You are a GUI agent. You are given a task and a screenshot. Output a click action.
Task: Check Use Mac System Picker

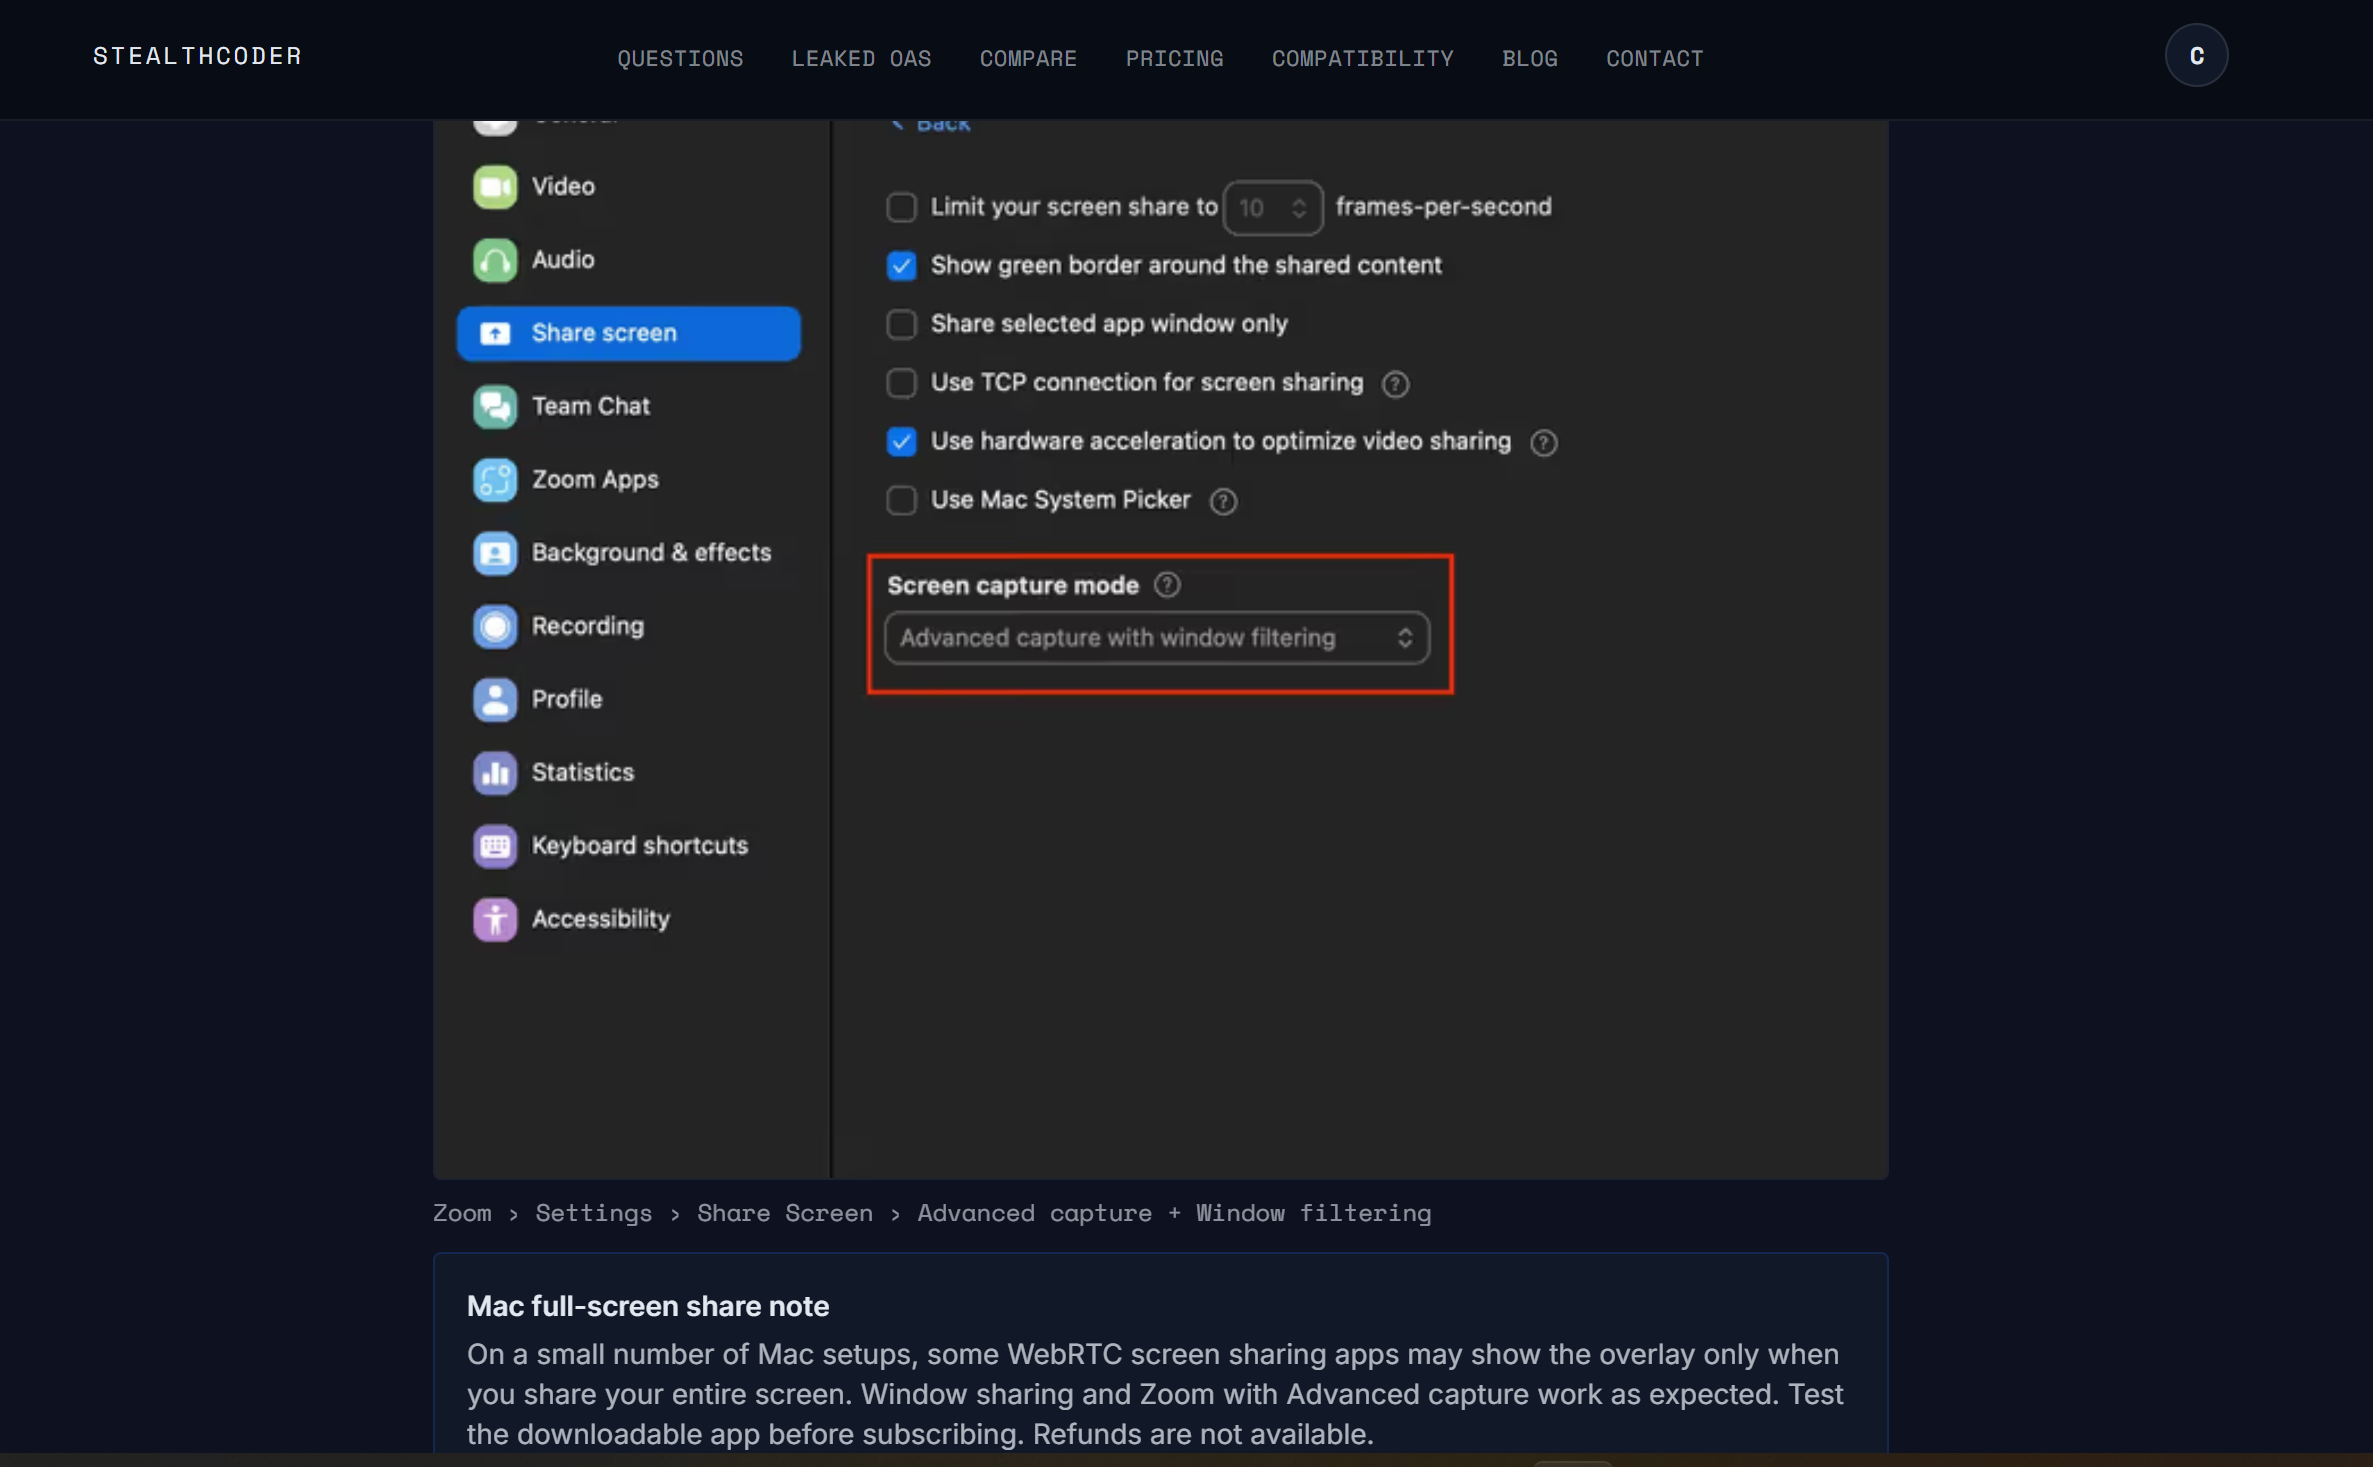[901, 500]
